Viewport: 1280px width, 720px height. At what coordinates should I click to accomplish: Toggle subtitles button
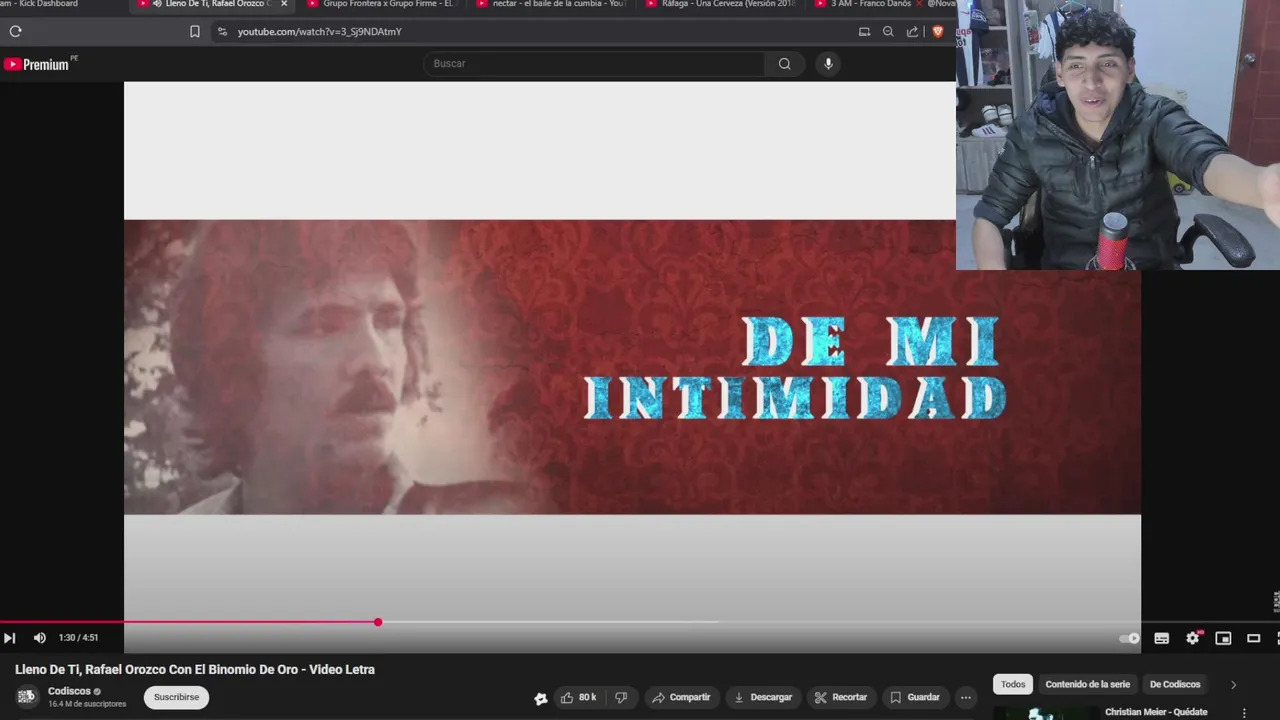coord(1161,638)
